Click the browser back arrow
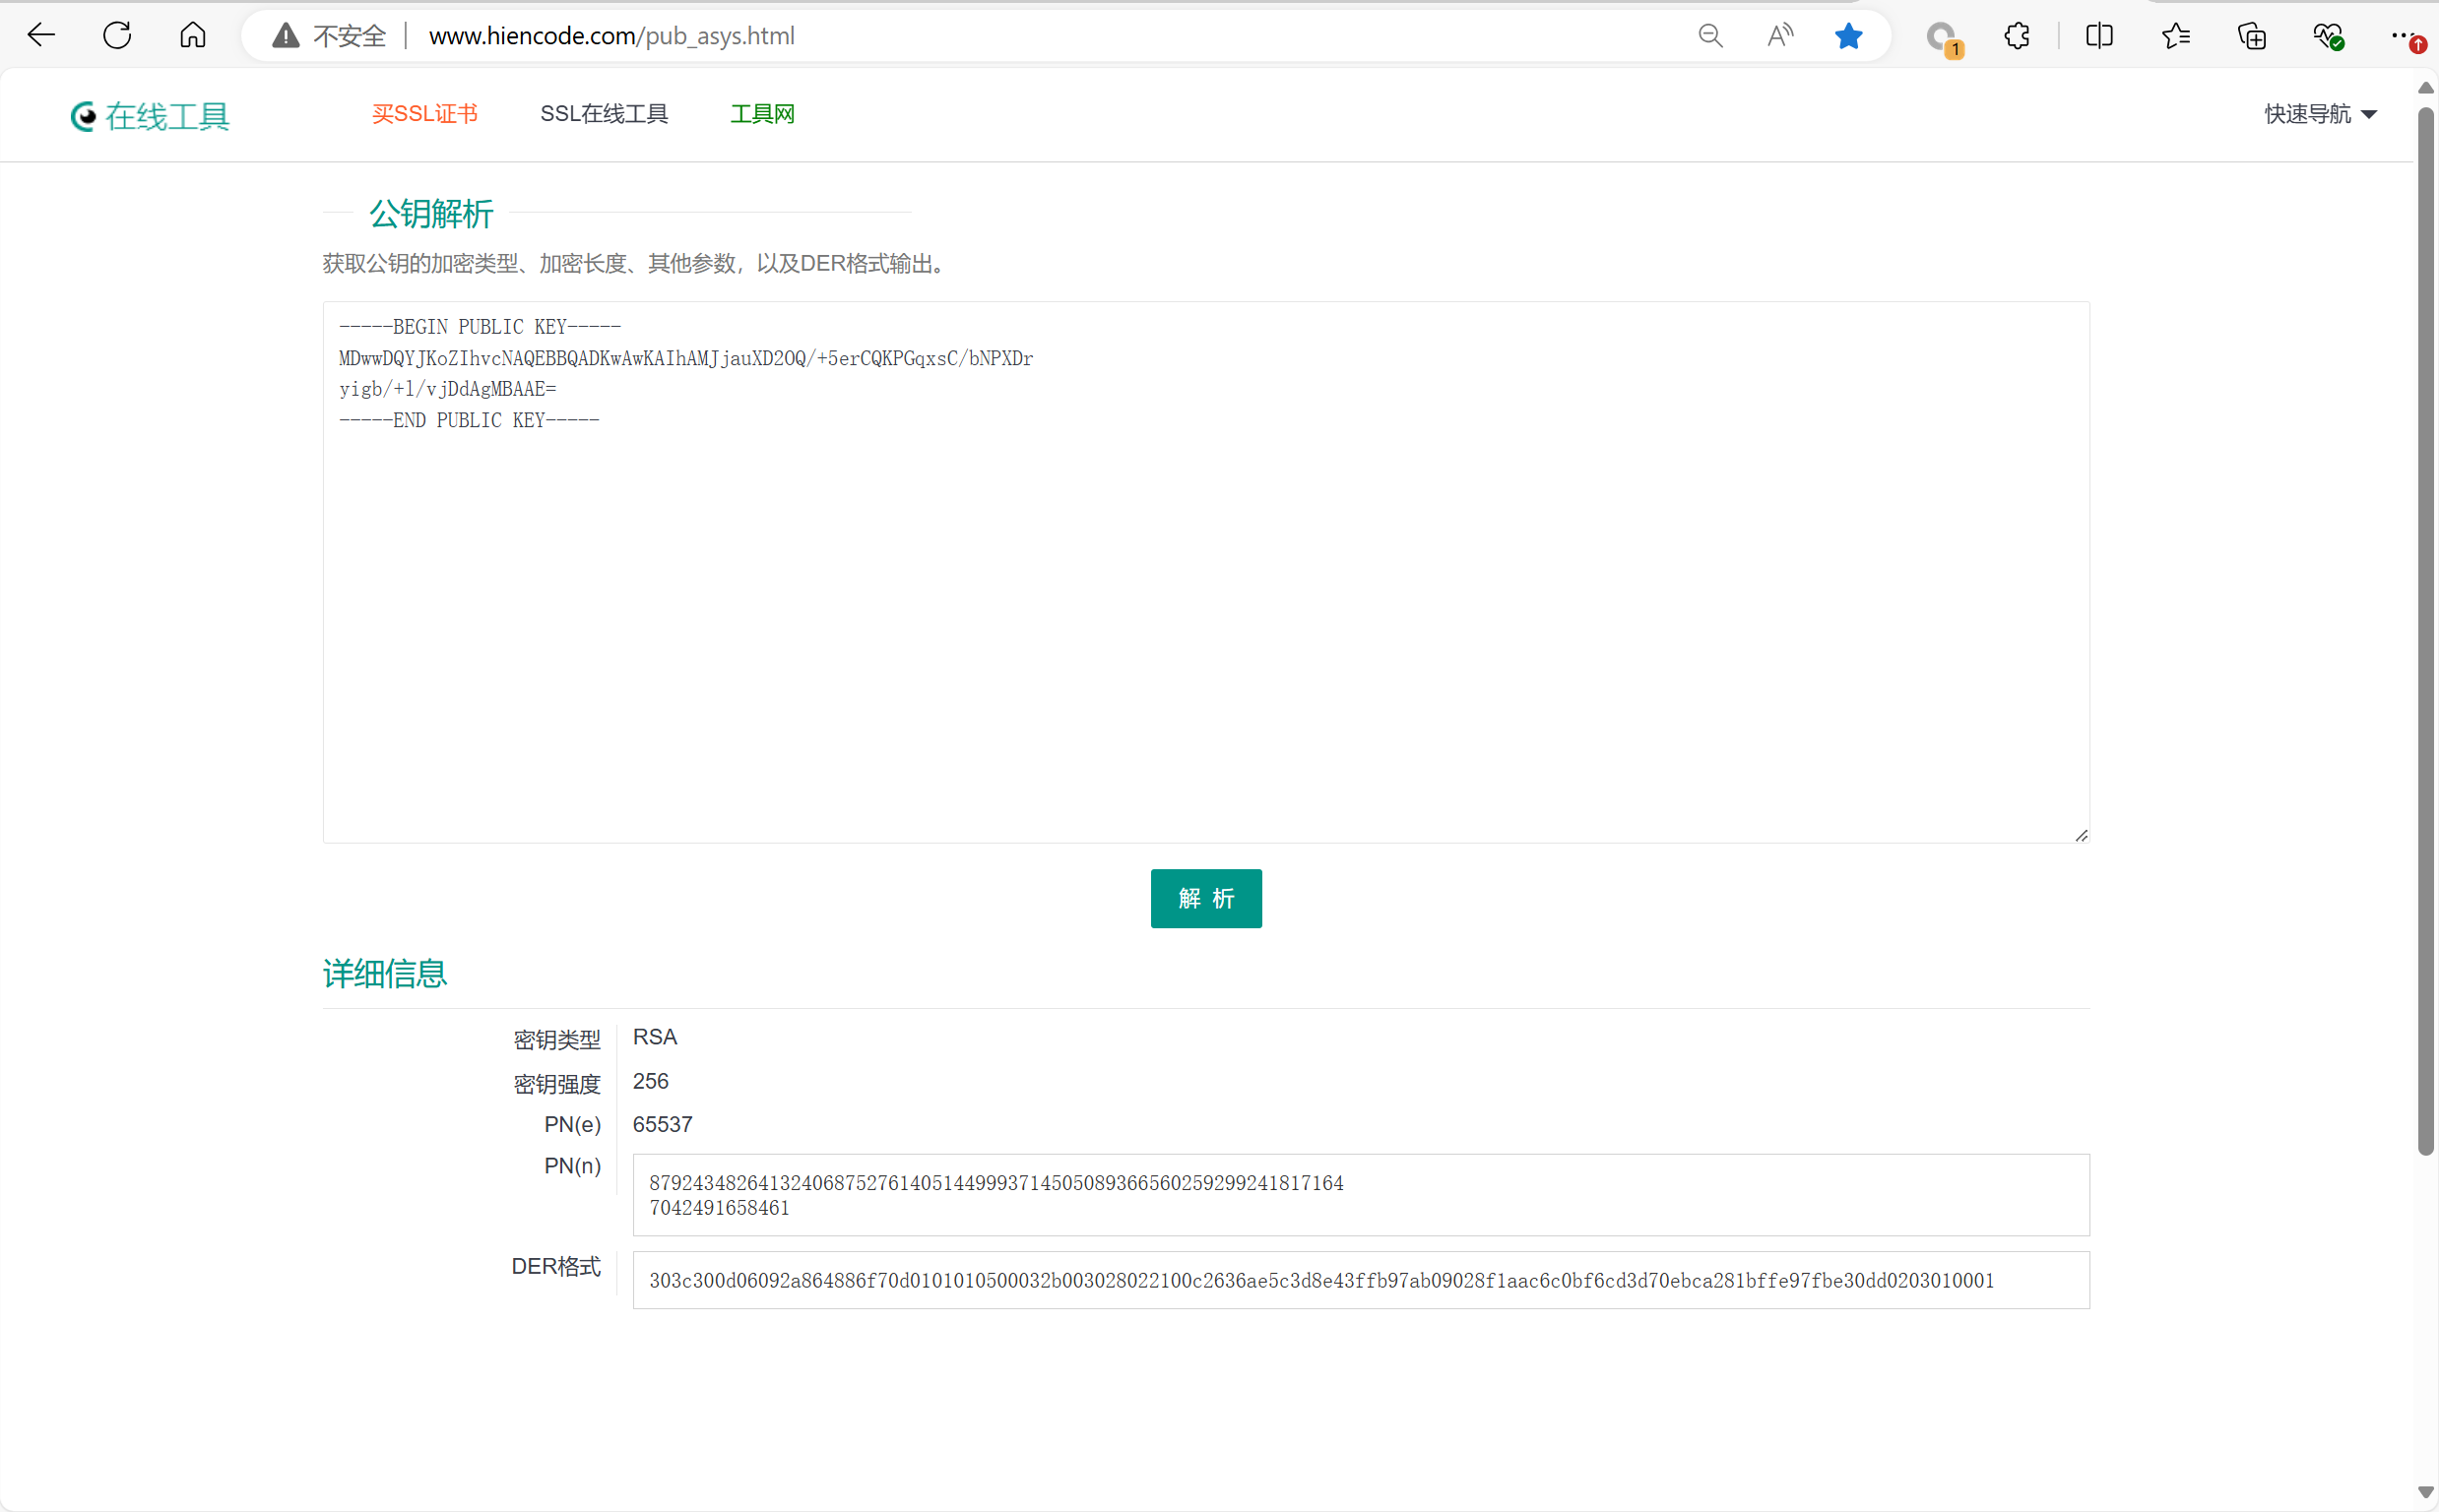The height and width of the screenshot is (1512, 2439). 41,36
